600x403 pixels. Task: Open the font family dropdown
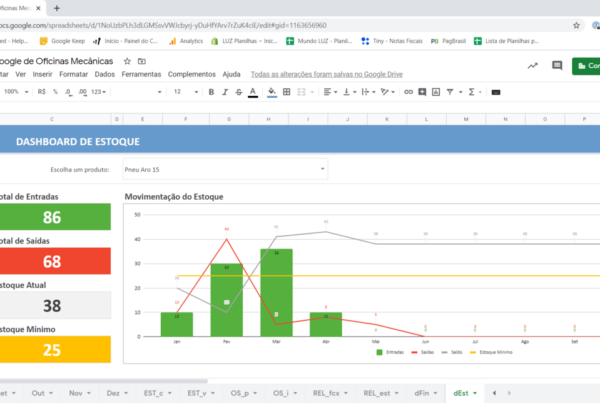138,92
